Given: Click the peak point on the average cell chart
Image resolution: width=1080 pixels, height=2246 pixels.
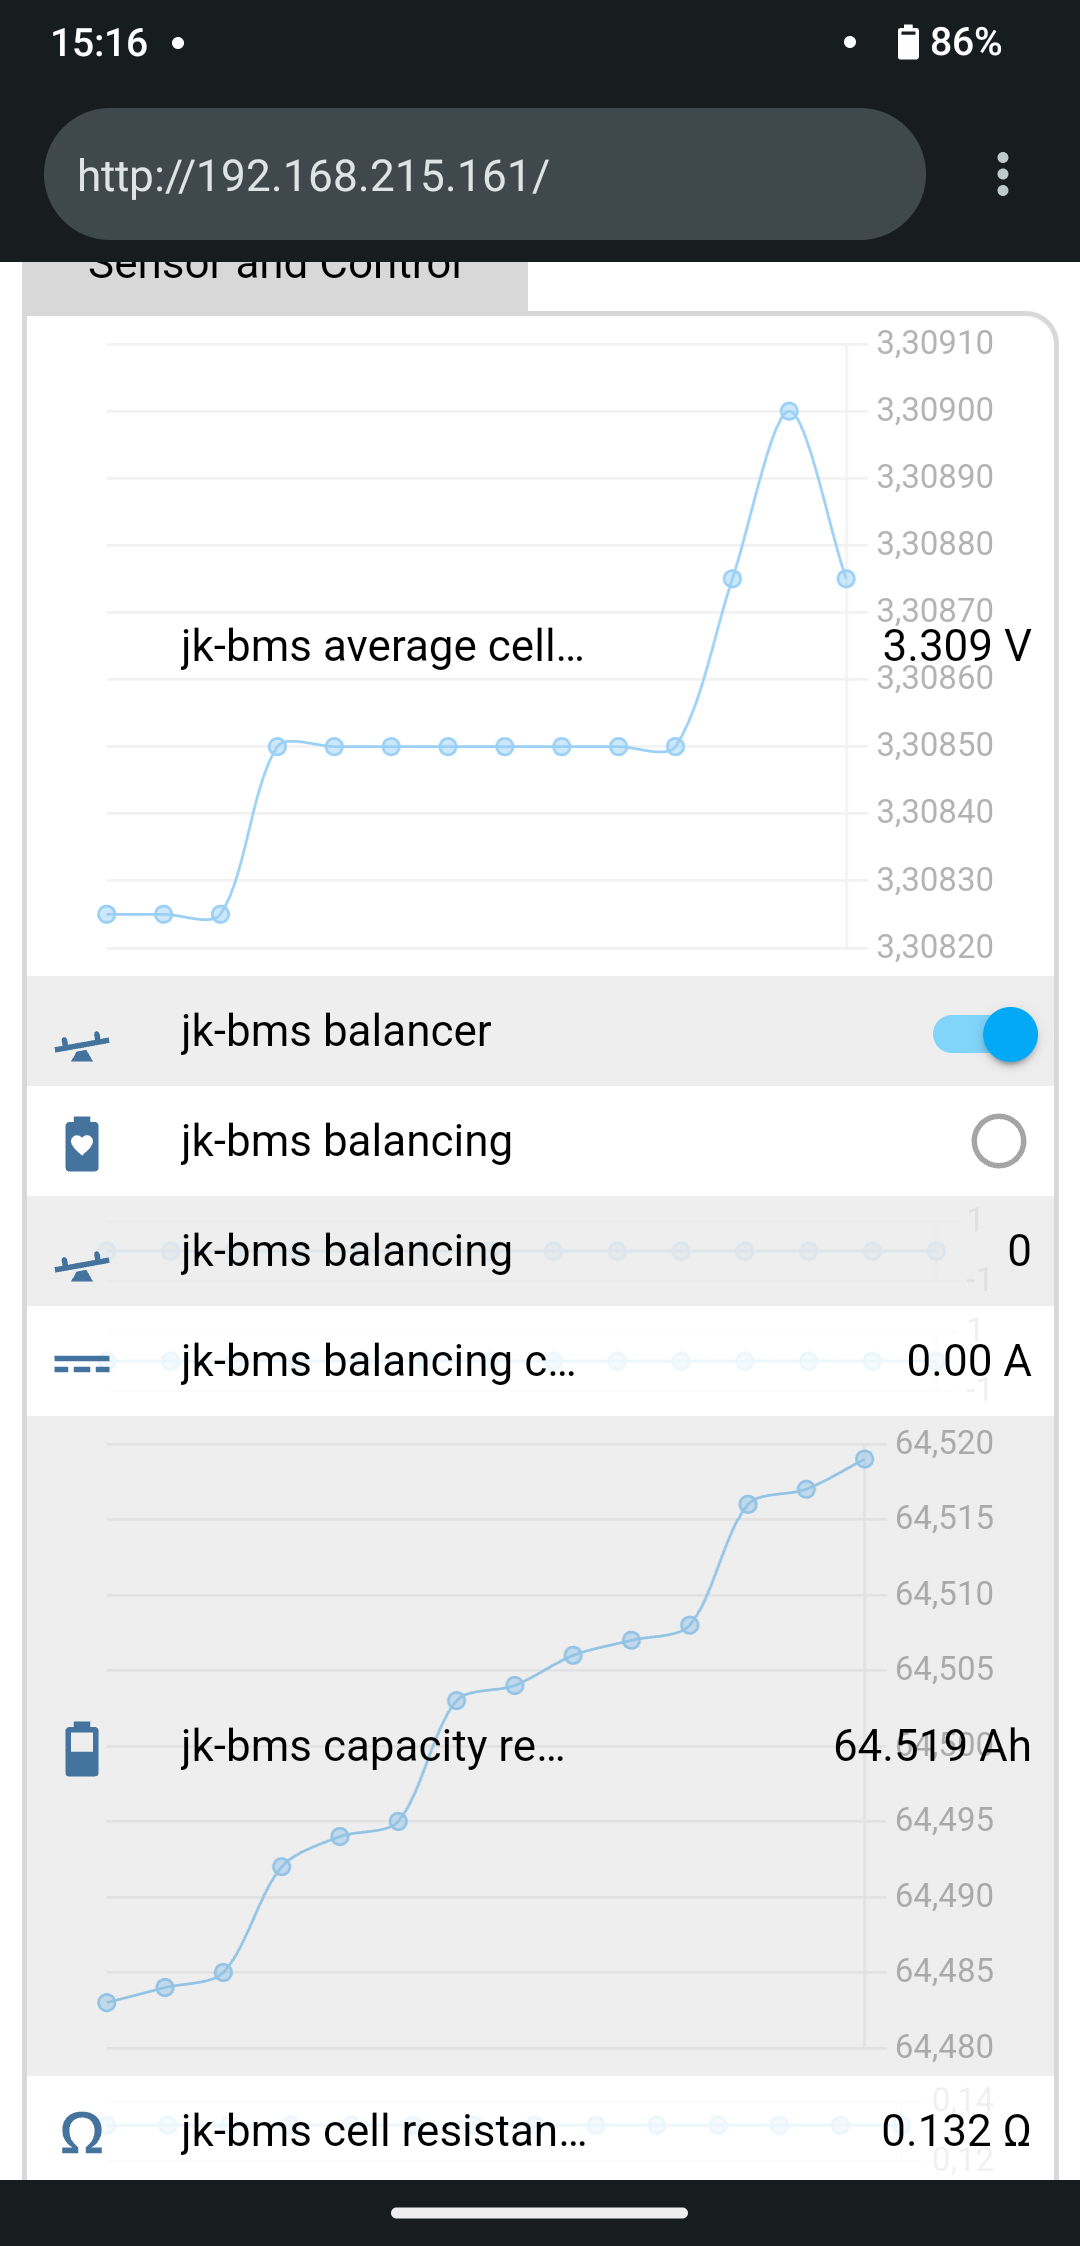Looking at the screenshot, I should click(789, 411).
